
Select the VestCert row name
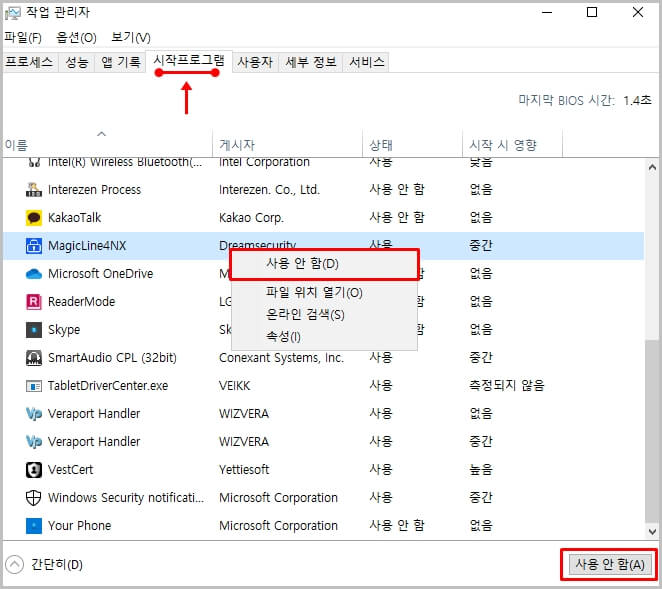(71, 470)
